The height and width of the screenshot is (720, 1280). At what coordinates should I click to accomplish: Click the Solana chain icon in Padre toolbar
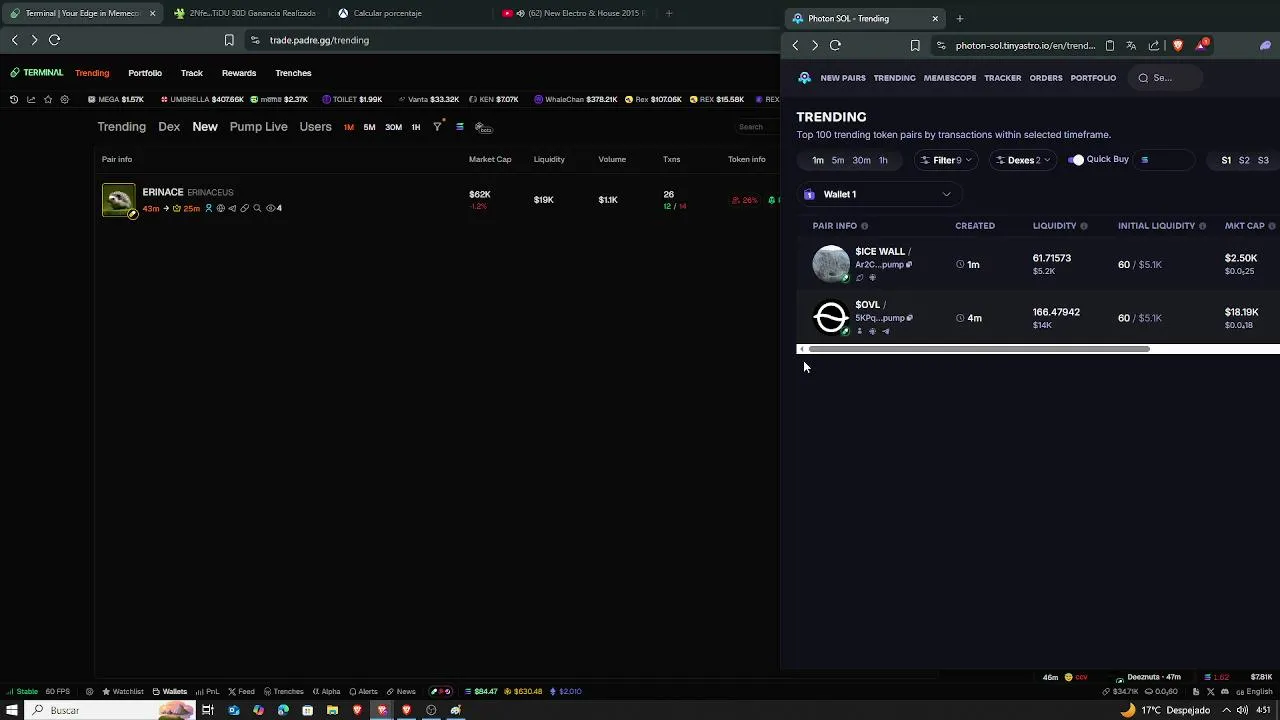pyautogui.click(x=460, y=127)
